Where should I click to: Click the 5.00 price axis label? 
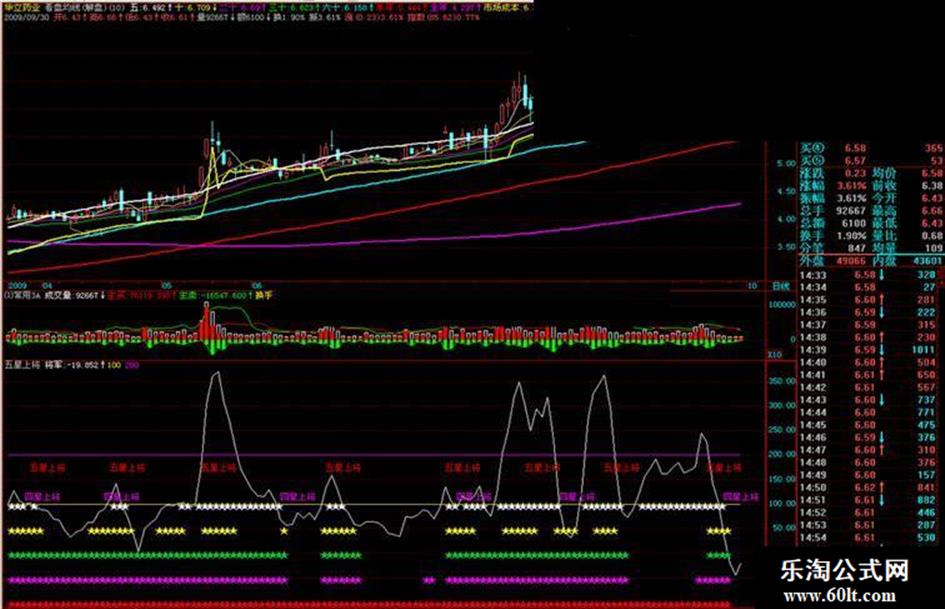(786, 163)
